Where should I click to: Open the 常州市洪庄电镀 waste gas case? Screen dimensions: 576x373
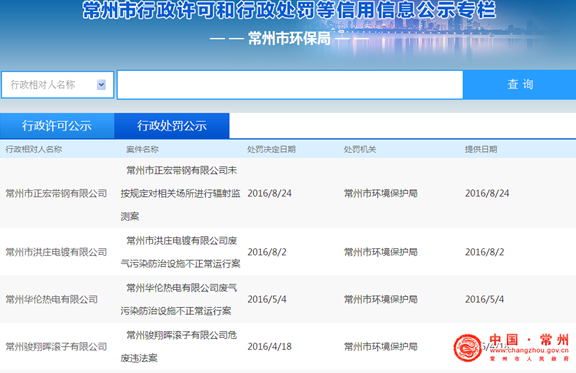click(180, 252)
